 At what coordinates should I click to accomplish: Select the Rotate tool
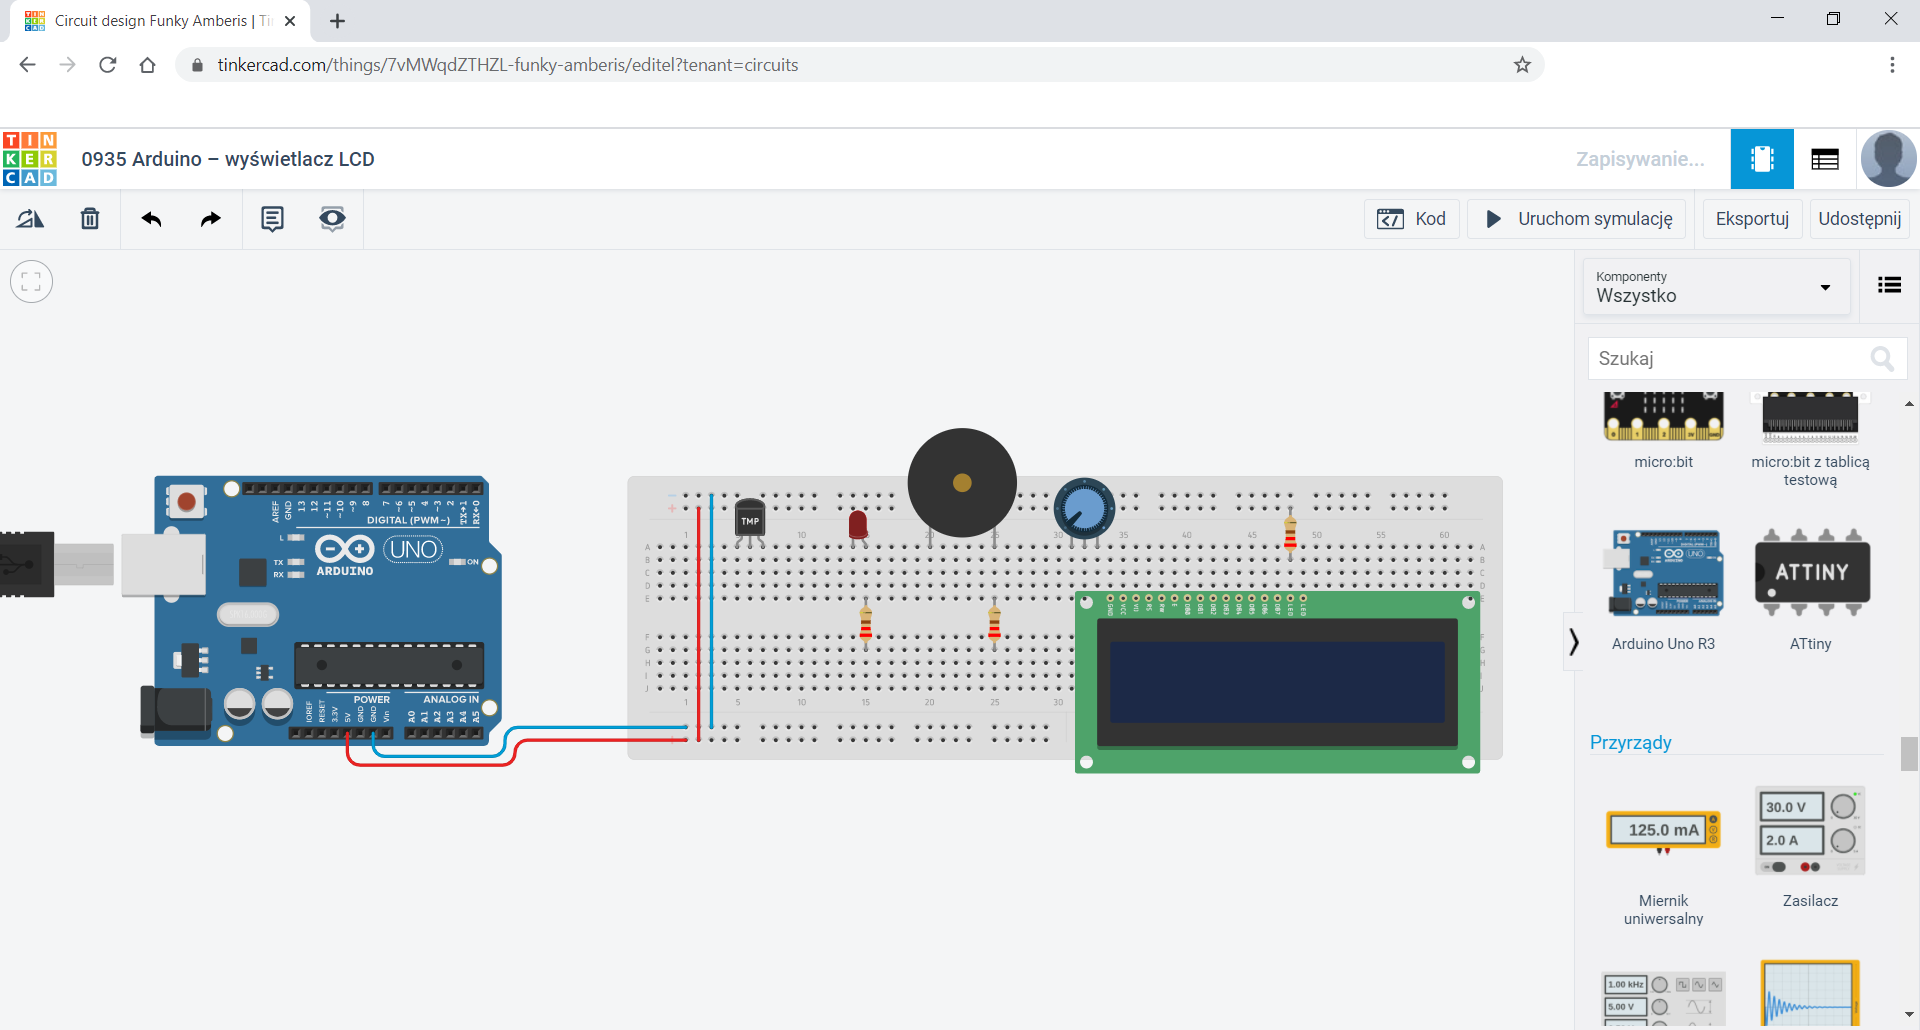pos(30,218)
